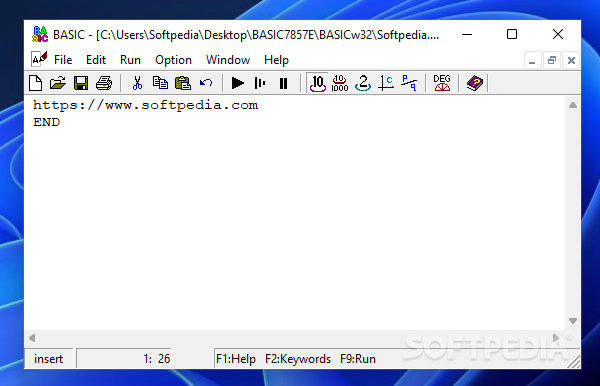Click the horizontal scrollbar left arrow
The height and width of the screenshot is (386, 600).
coord(32,338)
